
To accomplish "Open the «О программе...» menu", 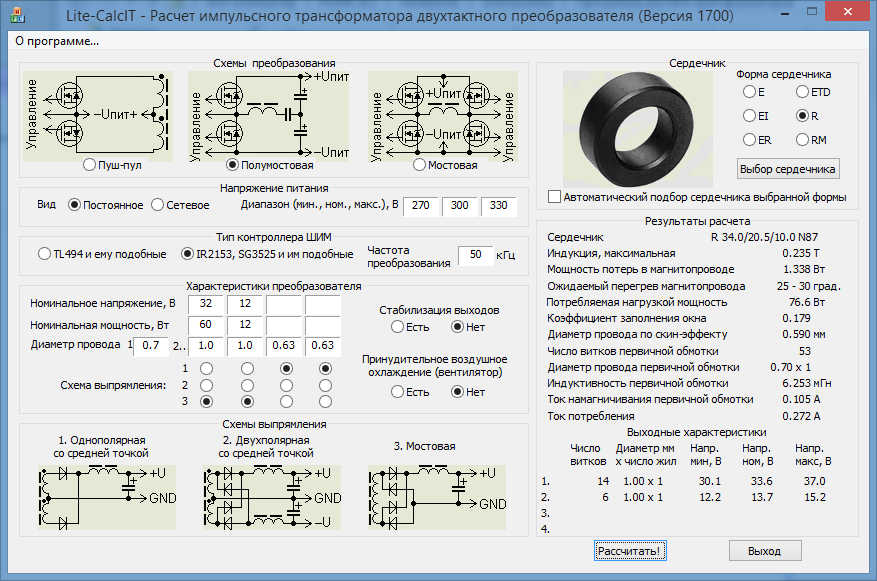I will (57, 41).
